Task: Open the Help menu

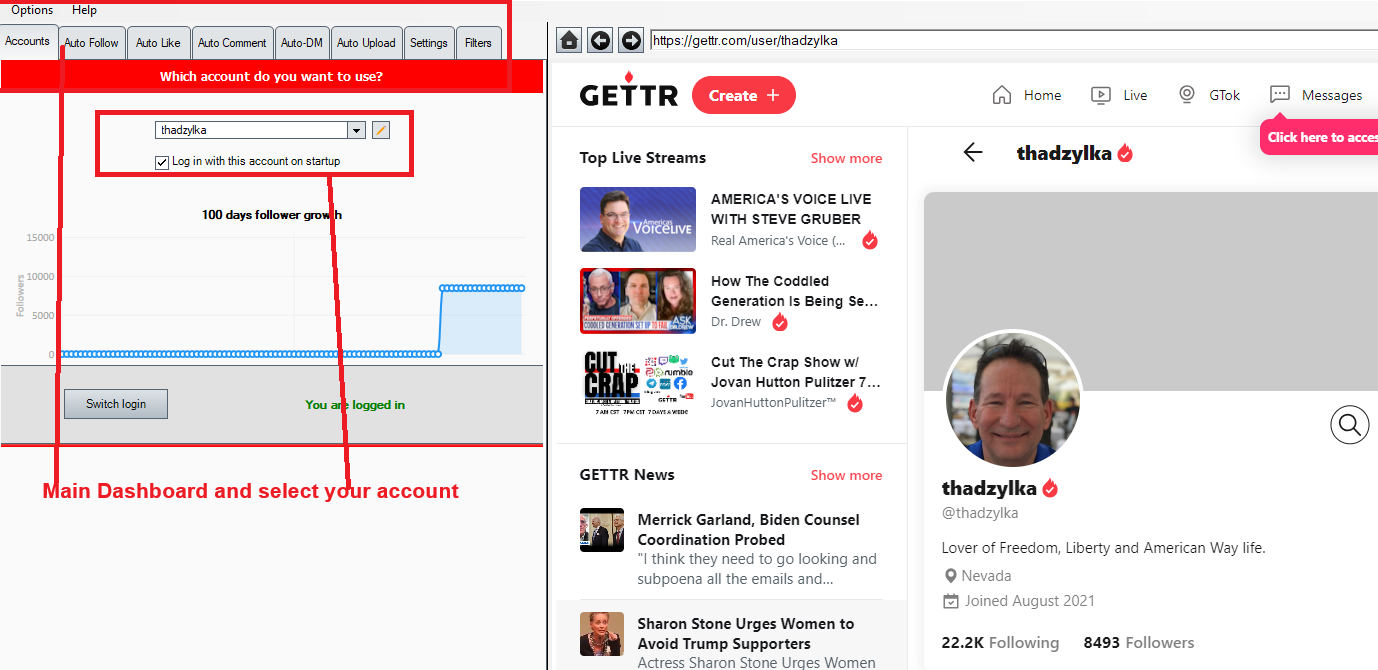Action: pyautogui.click(x=85, y=10)
